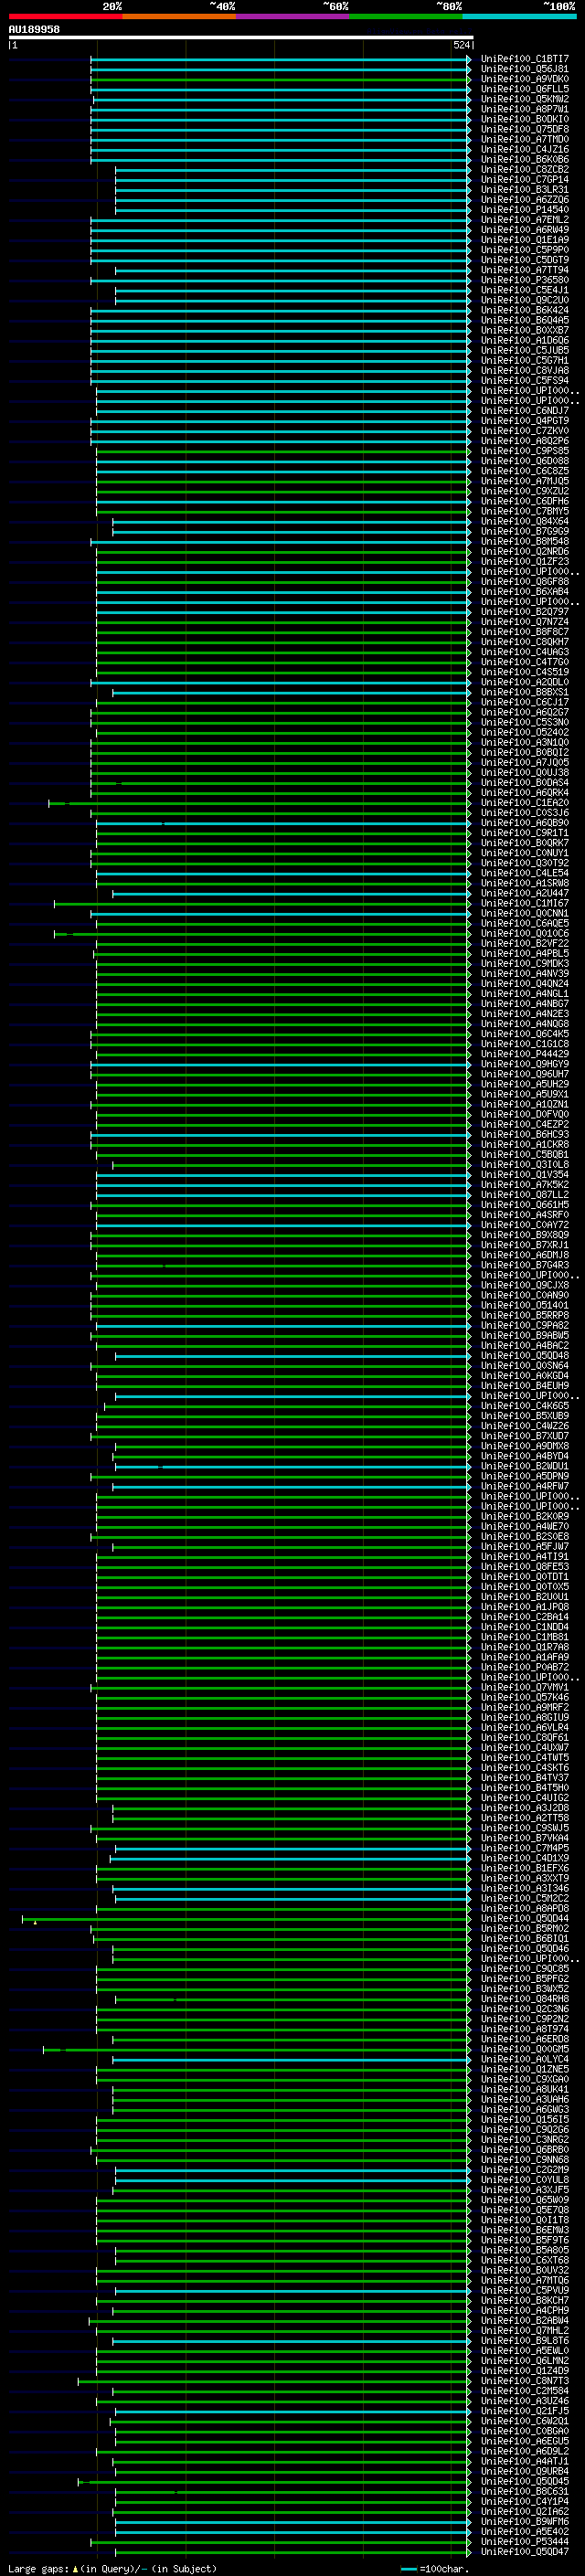This screenshot has height=2576, width=585.
Task: Click the green alignment bar for UniRef100_A9VDK0
Action: [281, 79]
